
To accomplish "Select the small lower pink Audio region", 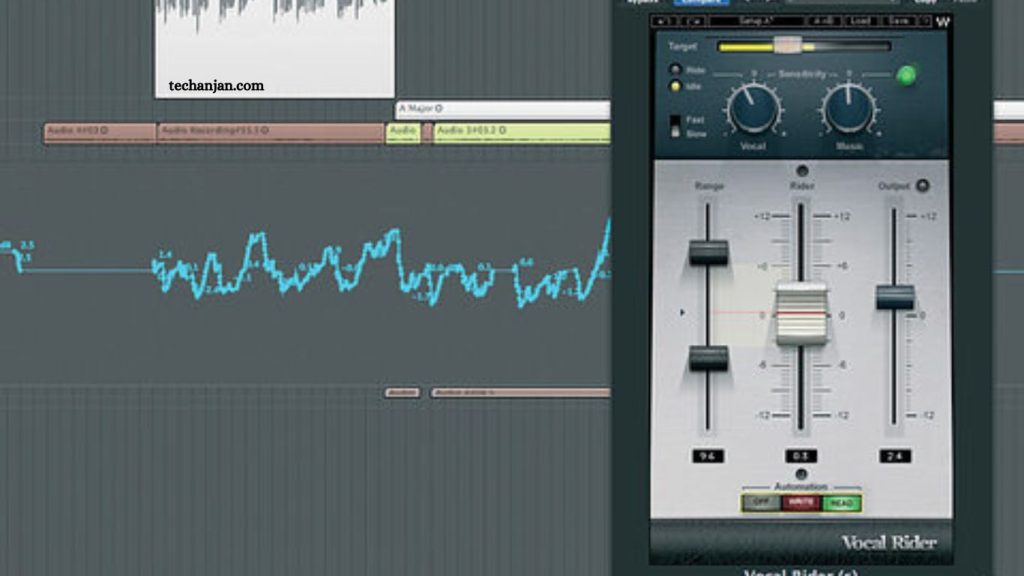I will [x=402, y=392].
